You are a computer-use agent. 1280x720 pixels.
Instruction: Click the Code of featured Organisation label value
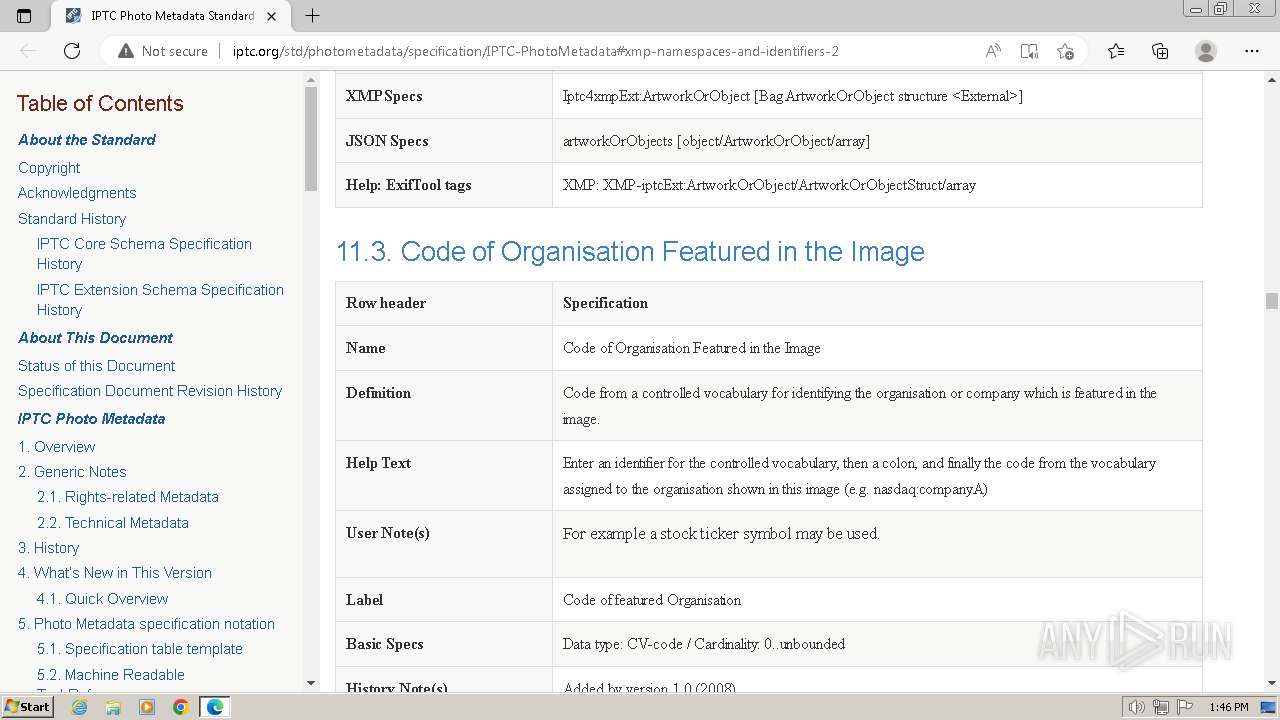click(652, 600)
